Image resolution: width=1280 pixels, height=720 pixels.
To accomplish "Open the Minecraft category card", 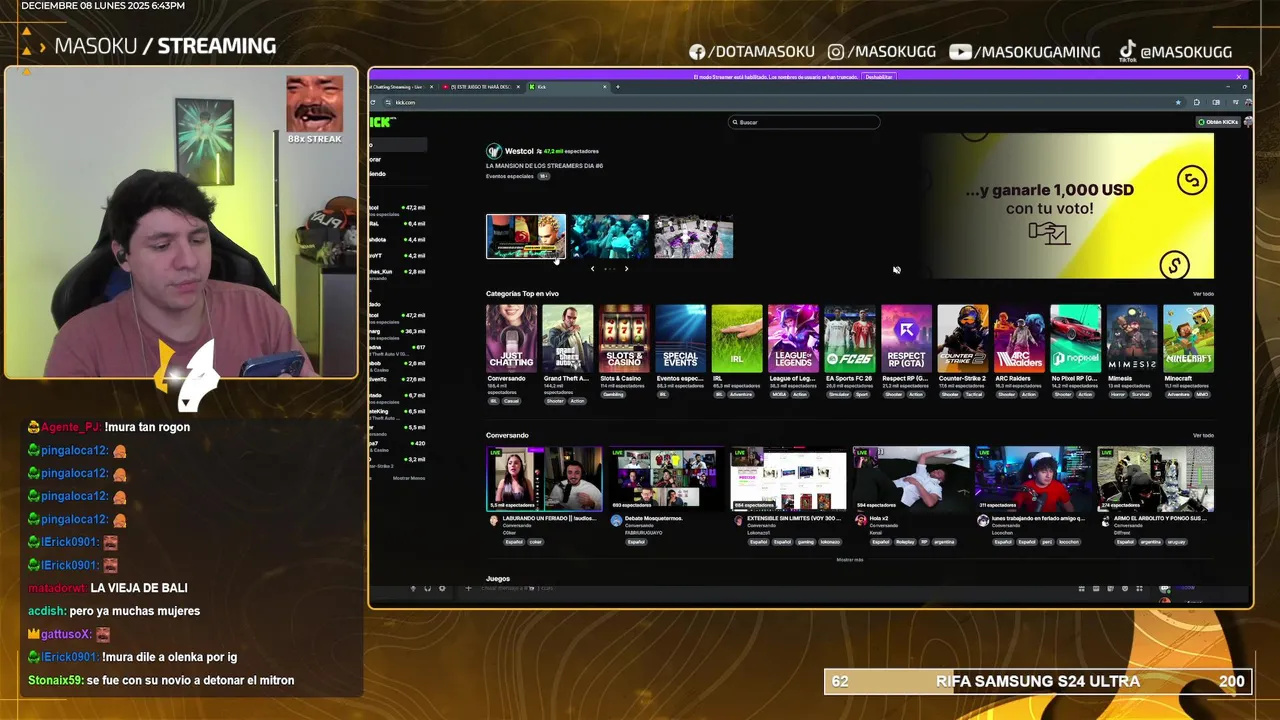I will 1189,338.
